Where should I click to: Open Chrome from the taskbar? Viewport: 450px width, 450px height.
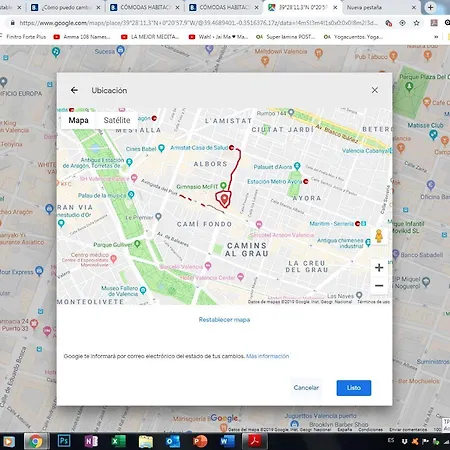click(x=36, y=441)
